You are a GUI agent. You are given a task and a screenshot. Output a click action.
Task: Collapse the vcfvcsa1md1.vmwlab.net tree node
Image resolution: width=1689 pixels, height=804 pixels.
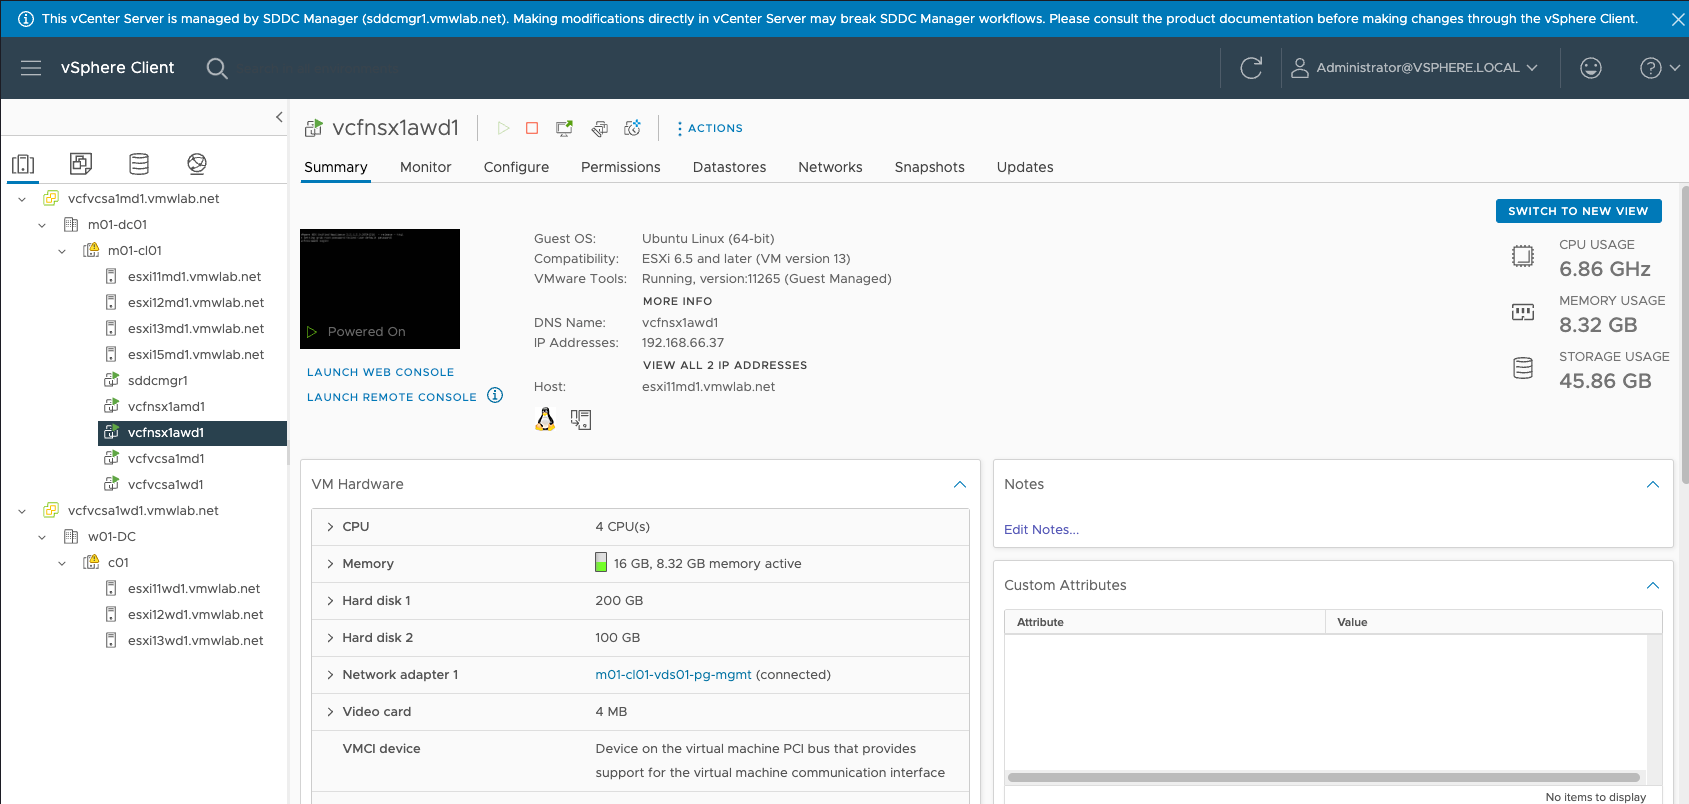22,199
